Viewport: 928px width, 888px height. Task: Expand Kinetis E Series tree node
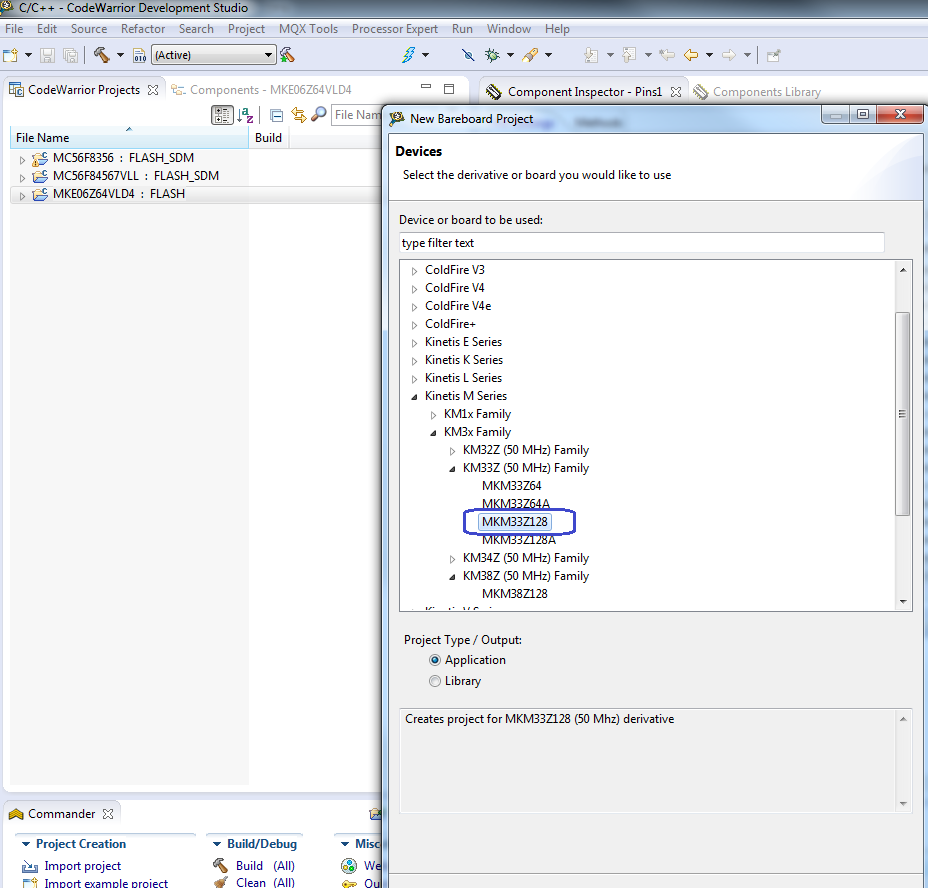click(x=414, y=343)
